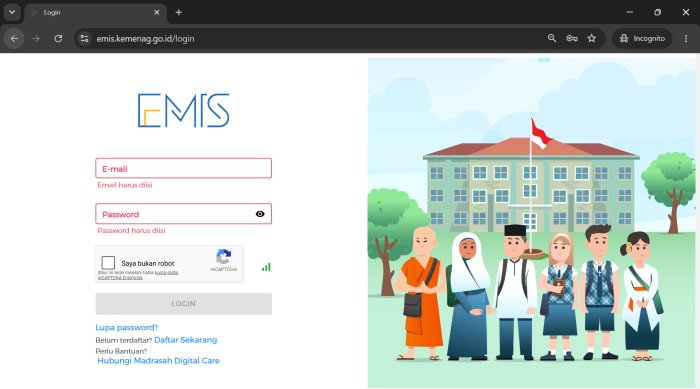Click the 'Perlu Bantuan?' text

[121, 351]
